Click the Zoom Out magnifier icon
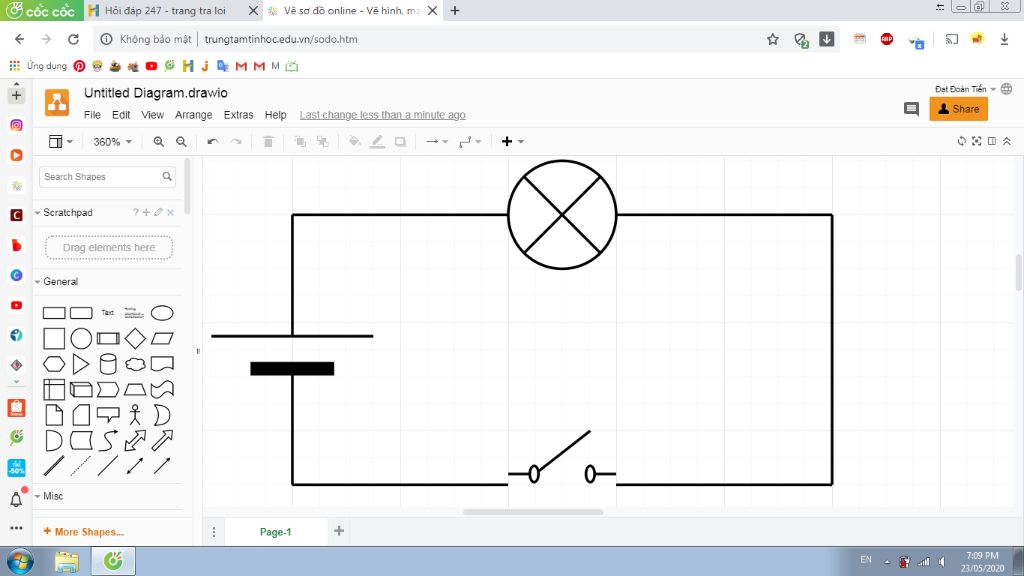Viewport: 1024px width, 576px height. tap(182, 142)
